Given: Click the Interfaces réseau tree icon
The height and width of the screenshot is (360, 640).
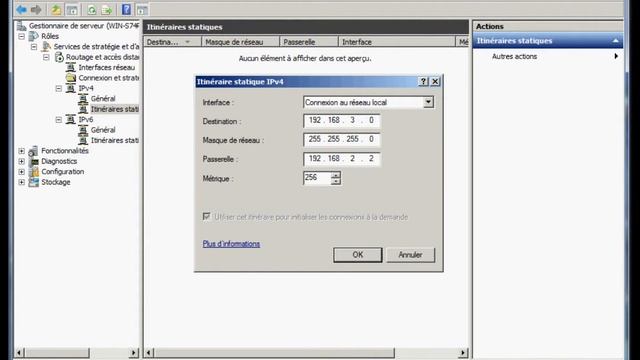Looking at the screenshot, I should (x=71, y=67).
